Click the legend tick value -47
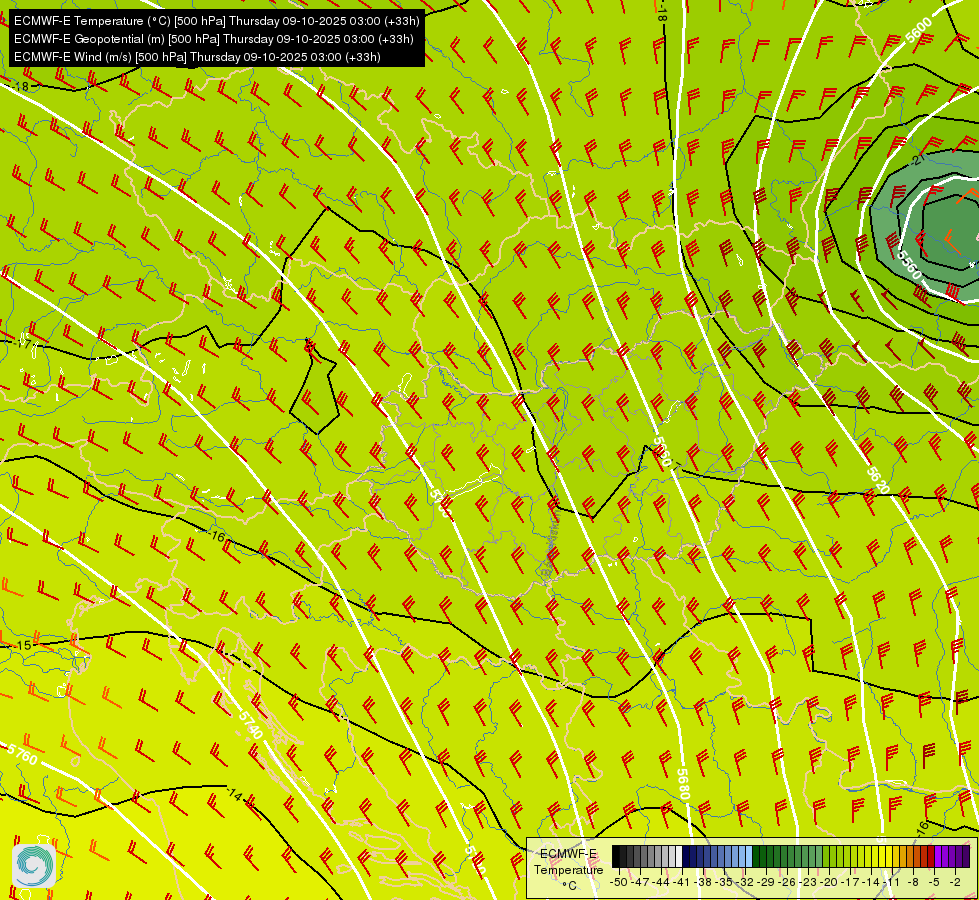 coord(640,882)
